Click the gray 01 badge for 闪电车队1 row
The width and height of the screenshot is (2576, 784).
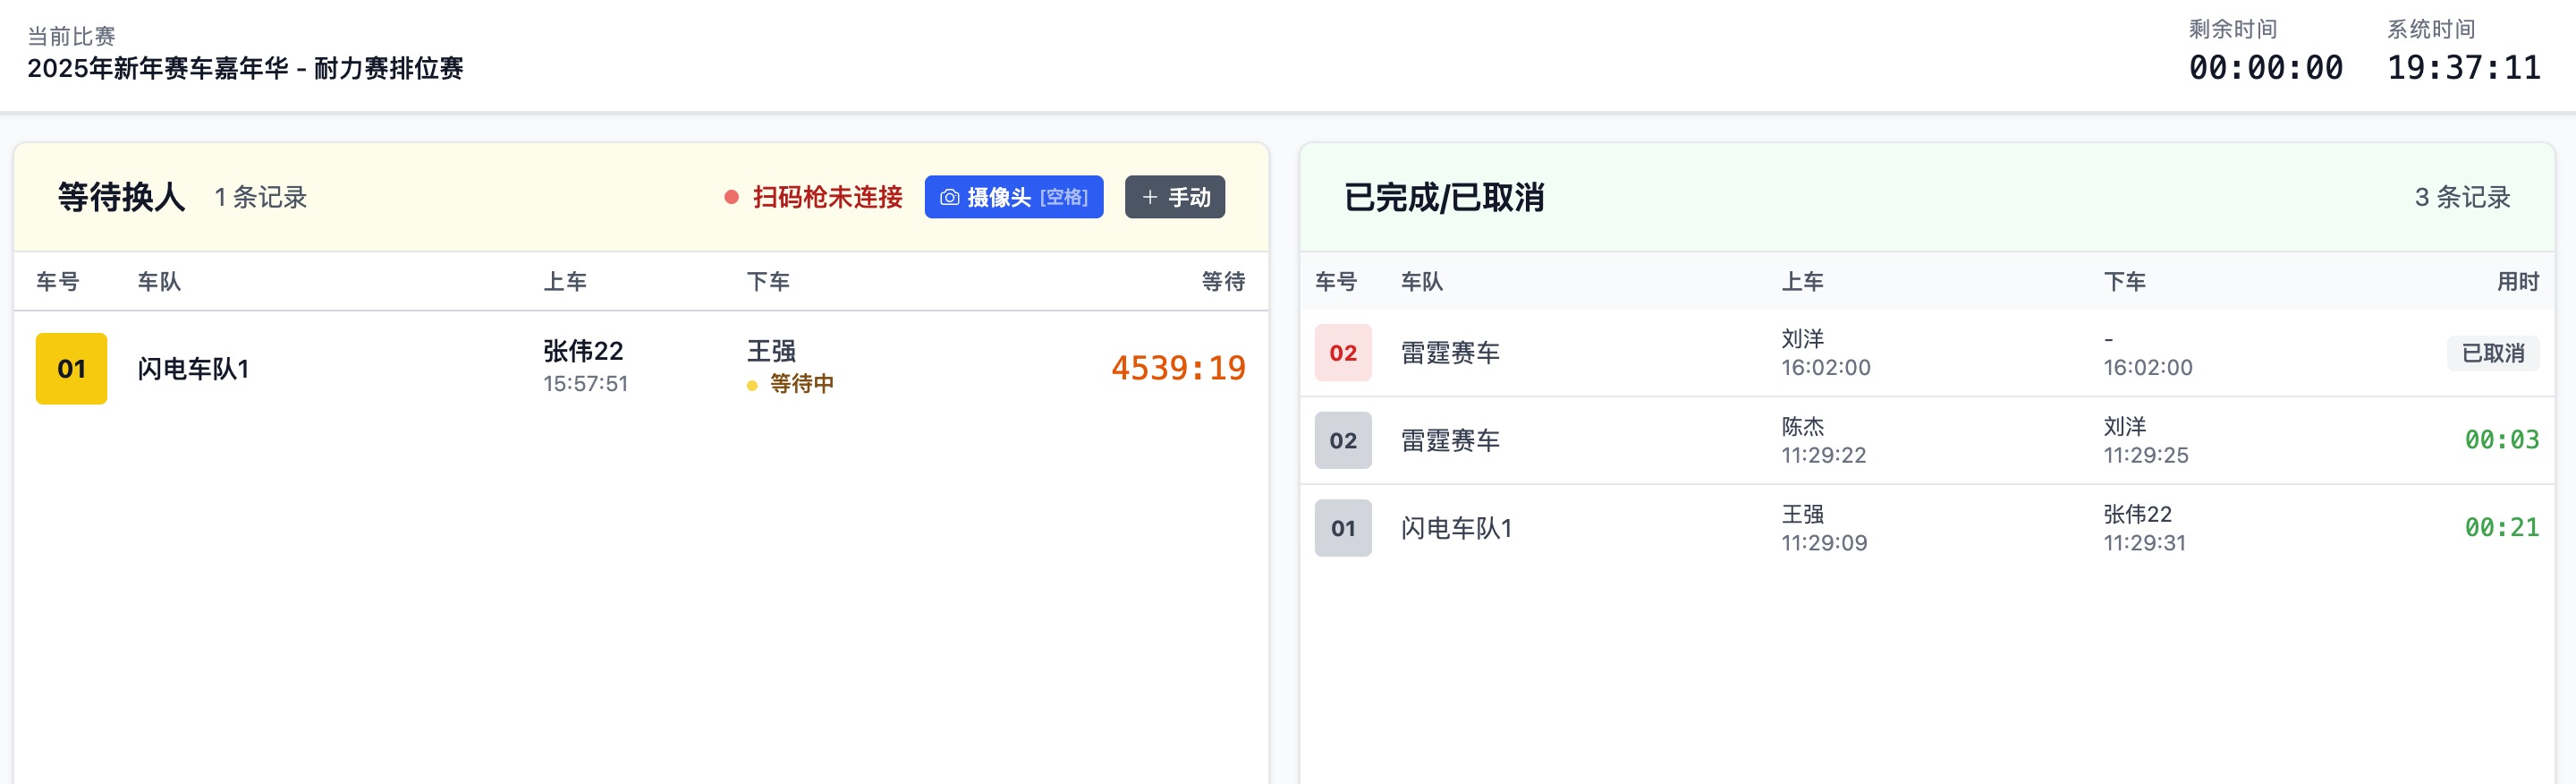point(1342,528)
